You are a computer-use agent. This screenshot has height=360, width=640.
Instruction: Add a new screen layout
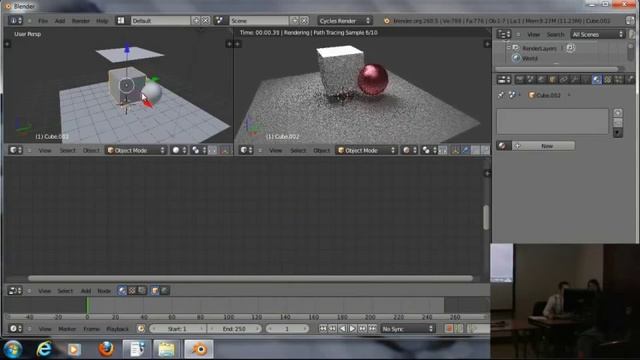tap(196, 20)
